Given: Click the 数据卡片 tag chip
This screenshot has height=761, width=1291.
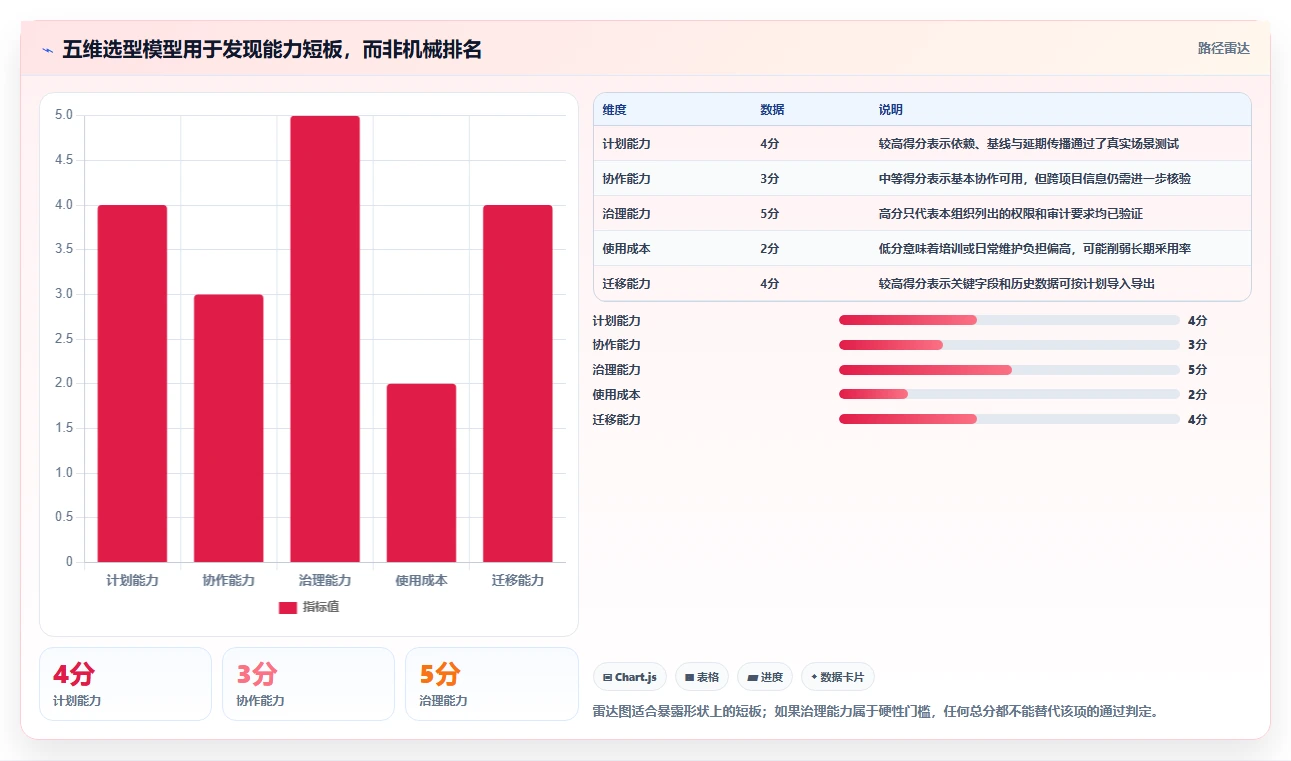Looking at the screenshot, I should (838, 677).
